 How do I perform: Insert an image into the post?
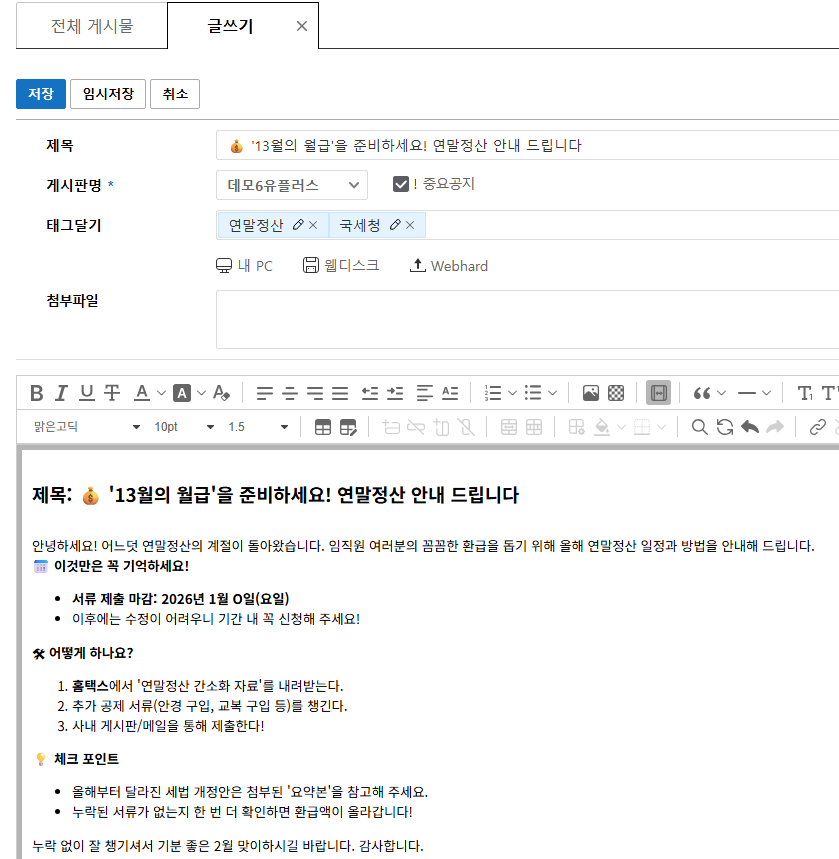[x=590, y=393]
